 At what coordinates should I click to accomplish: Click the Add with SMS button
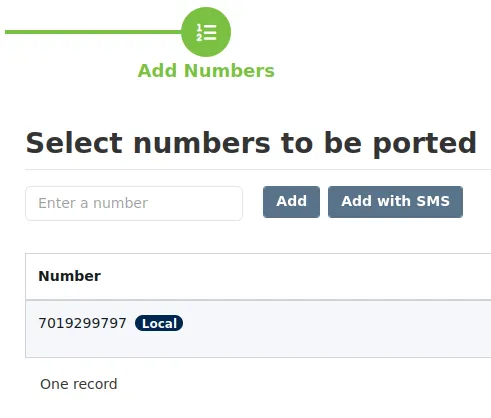tap(395, 202)
